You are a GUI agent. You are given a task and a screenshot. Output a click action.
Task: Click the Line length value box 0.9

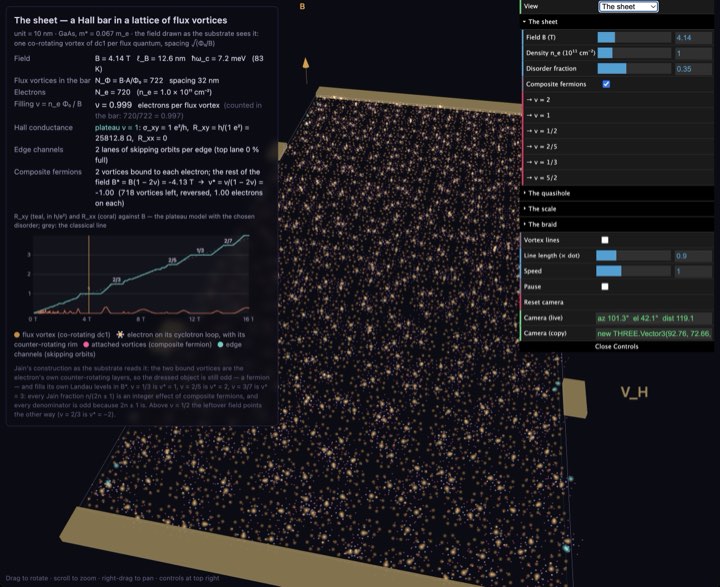693,256
